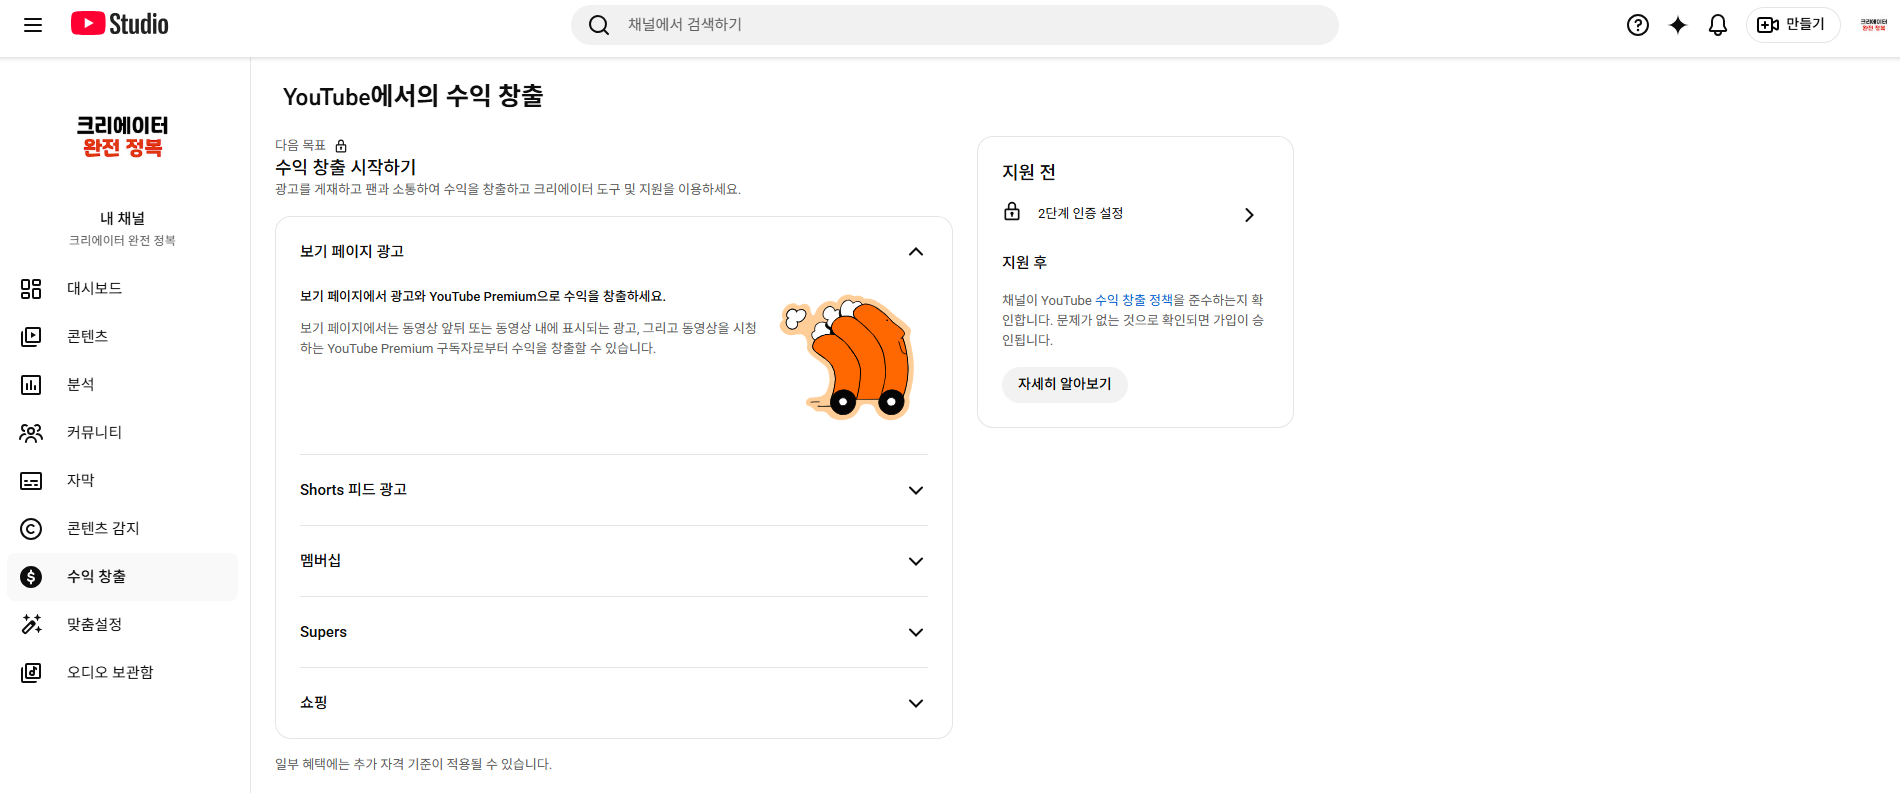Click the 맞춤설정 magic wand icon

(31, 625)
